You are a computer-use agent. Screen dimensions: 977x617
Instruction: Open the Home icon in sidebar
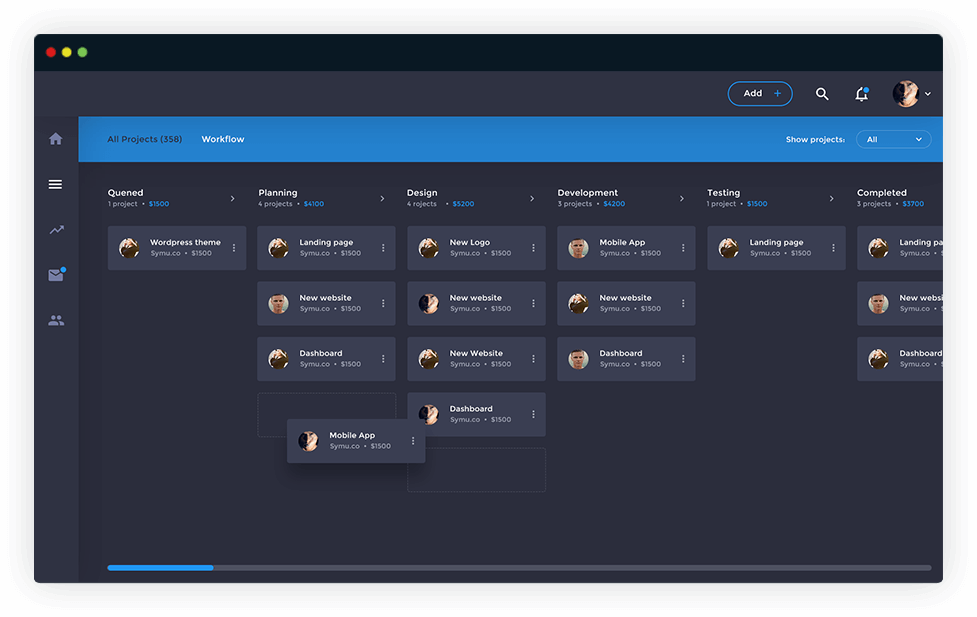[56, 139]
